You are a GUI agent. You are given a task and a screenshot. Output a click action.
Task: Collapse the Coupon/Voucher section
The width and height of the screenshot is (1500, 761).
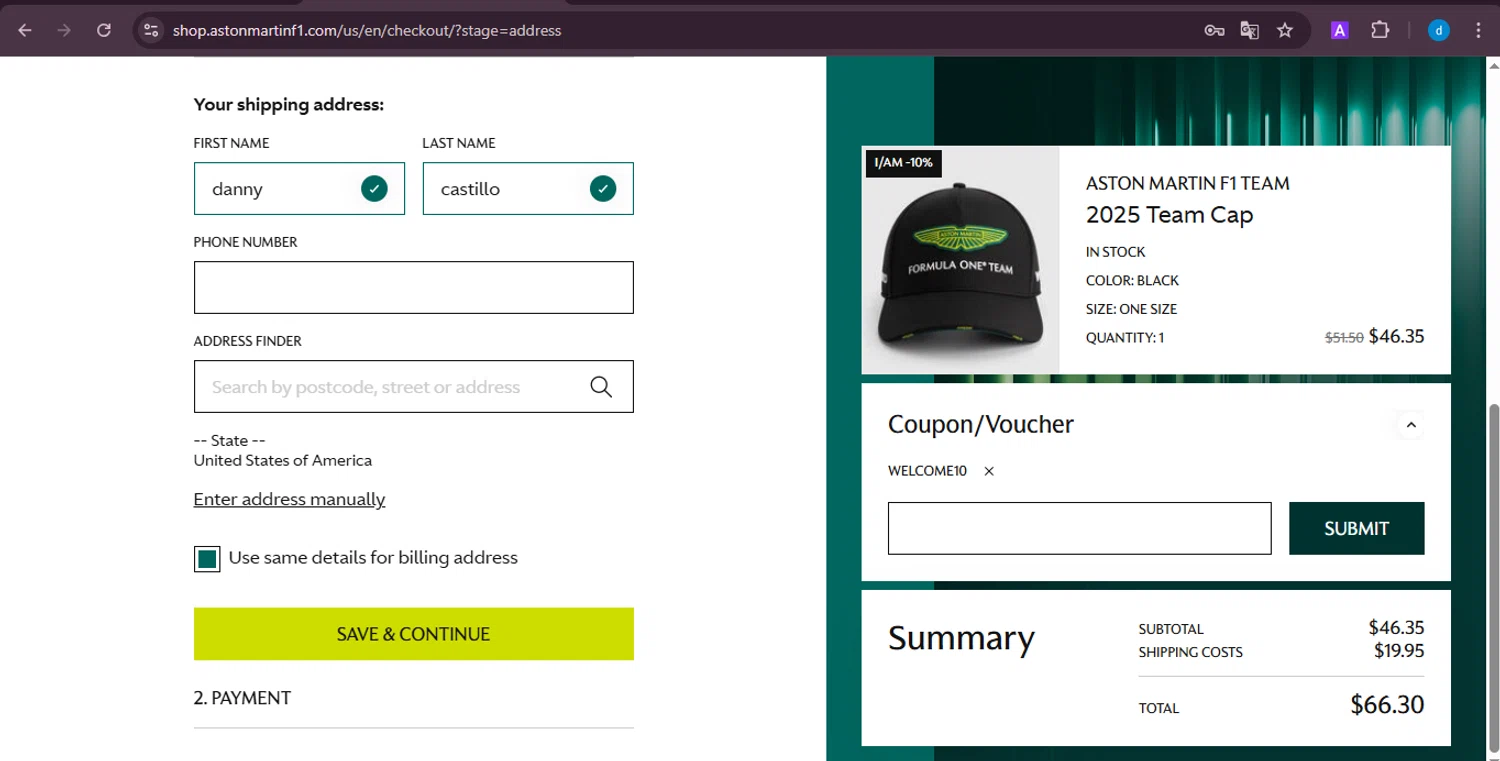[x=1411, y=425]
